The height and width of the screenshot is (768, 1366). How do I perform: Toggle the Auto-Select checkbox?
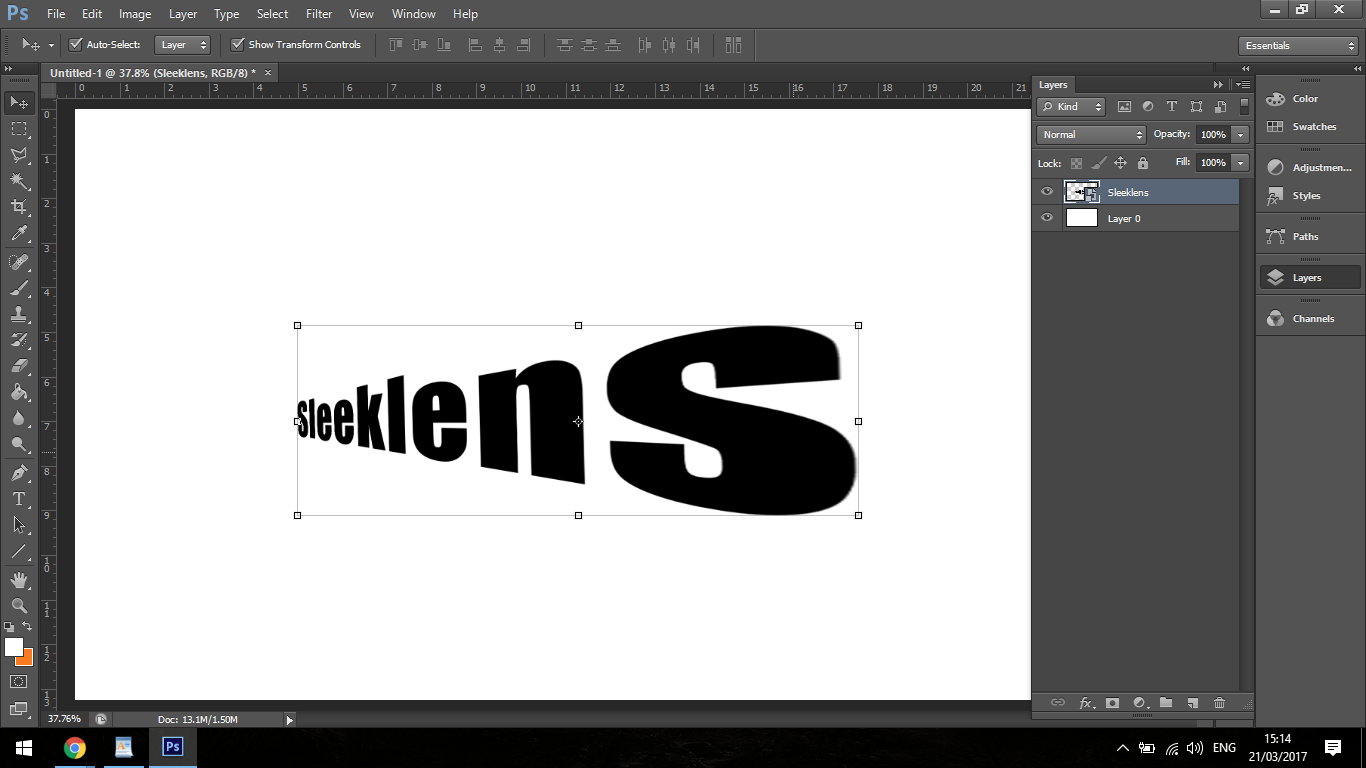[75, 44]
